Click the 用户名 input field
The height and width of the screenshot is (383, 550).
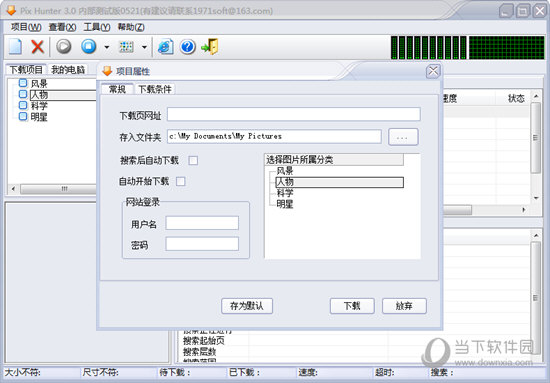coord(202,223)
